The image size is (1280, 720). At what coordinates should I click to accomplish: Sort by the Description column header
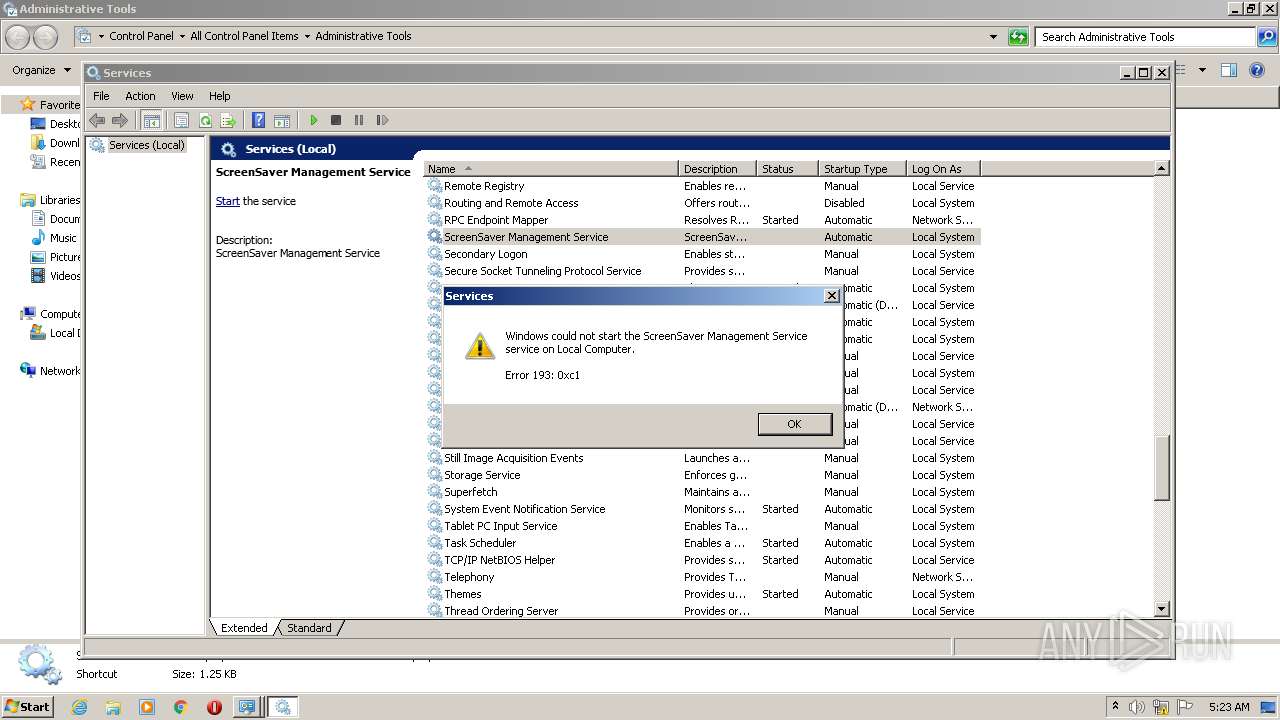point(717,169)
